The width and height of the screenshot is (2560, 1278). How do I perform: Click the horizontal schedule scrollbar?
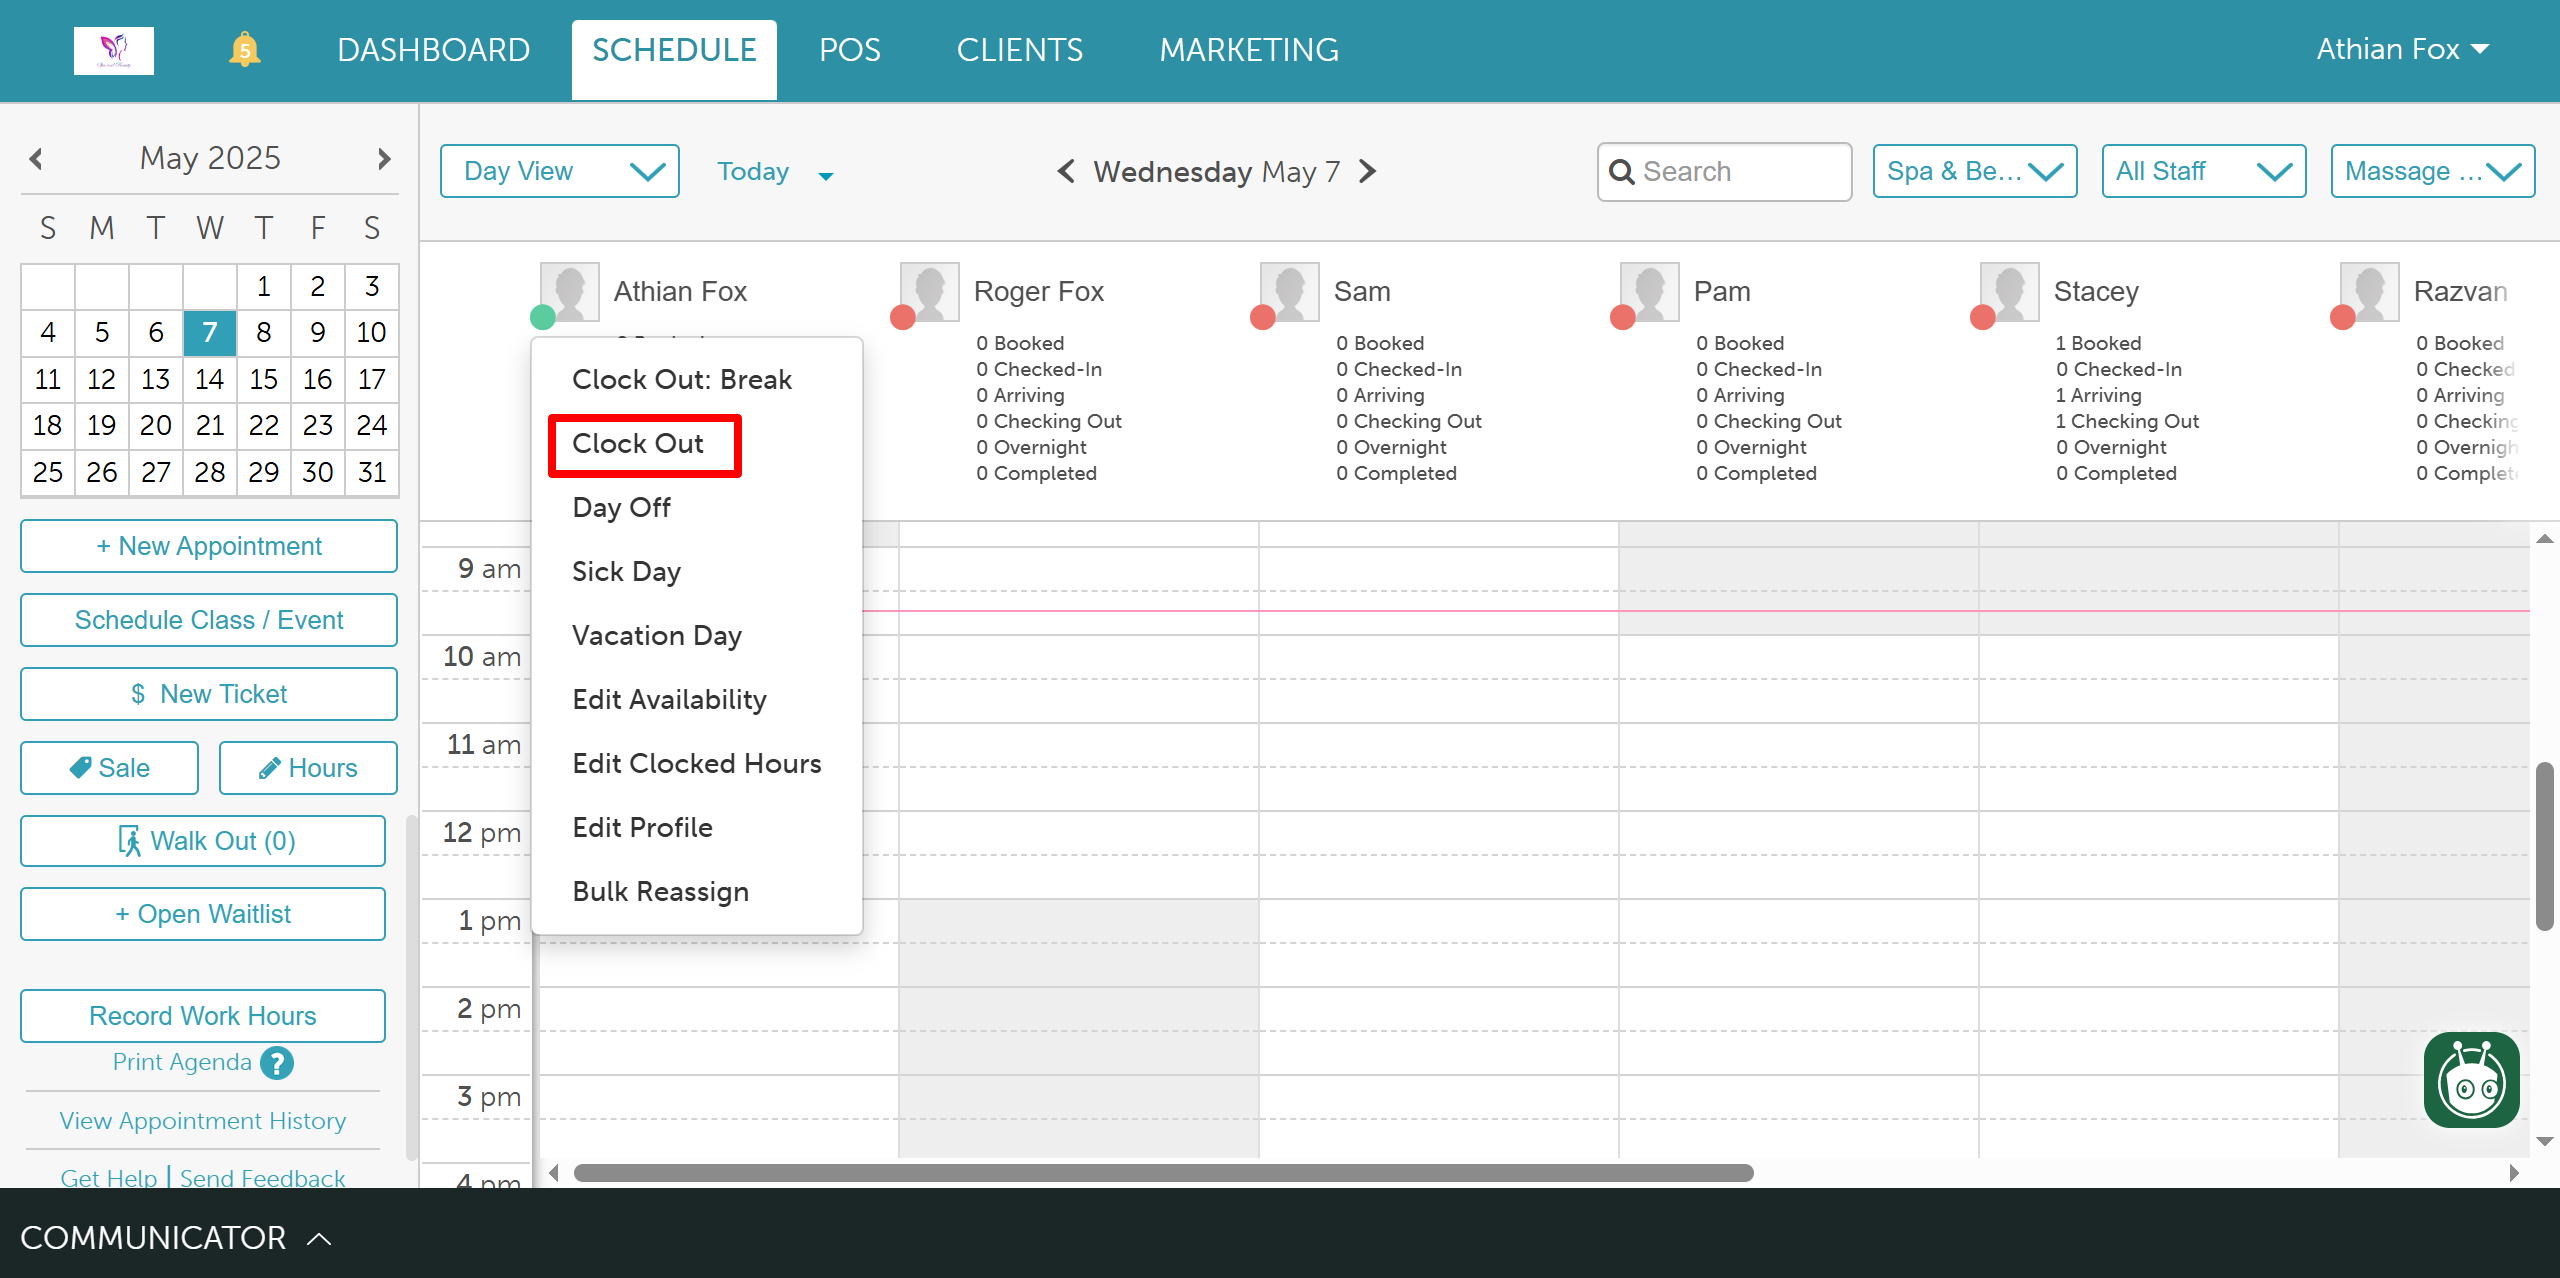point(1162,1173)
